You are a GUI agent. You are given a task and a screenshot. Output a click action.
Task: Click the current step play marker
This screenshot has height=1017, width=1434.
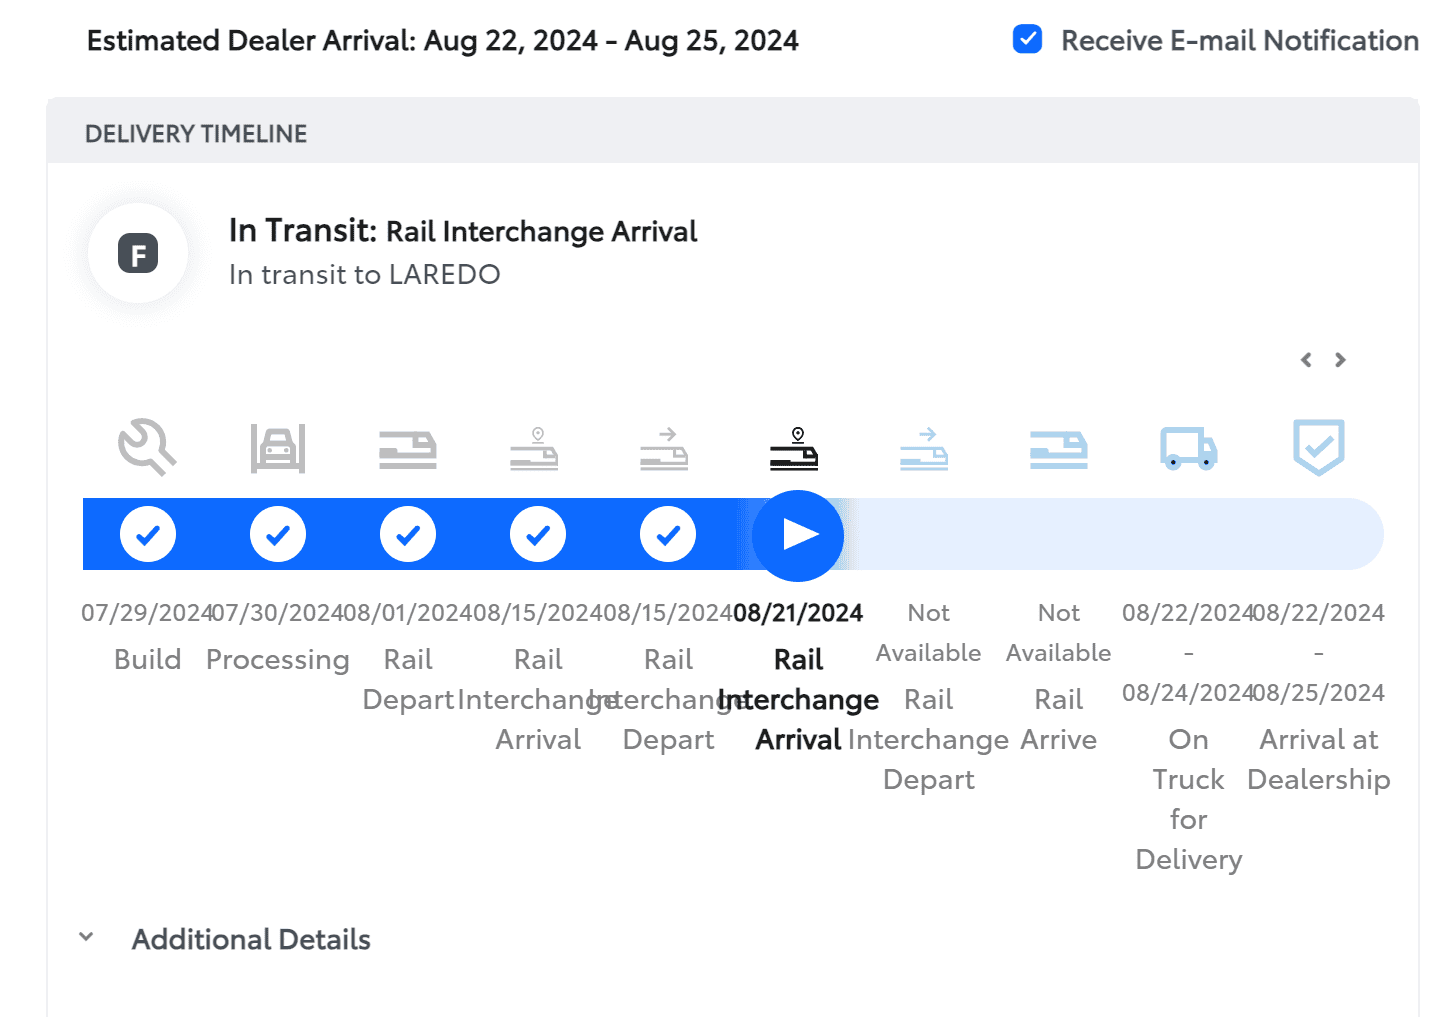click(798, 535)
